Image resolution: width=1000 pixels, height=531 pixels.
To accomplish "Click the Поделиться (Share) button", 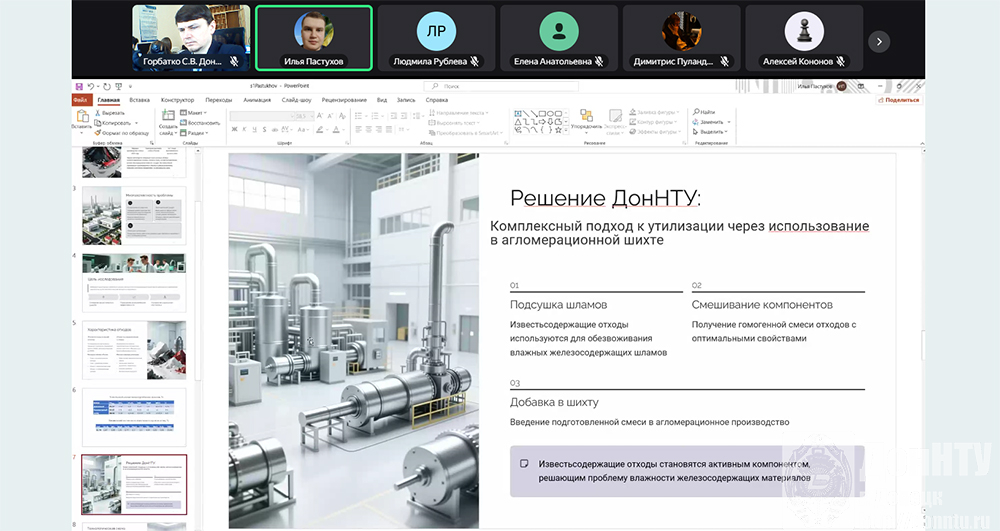I will 899,100.
